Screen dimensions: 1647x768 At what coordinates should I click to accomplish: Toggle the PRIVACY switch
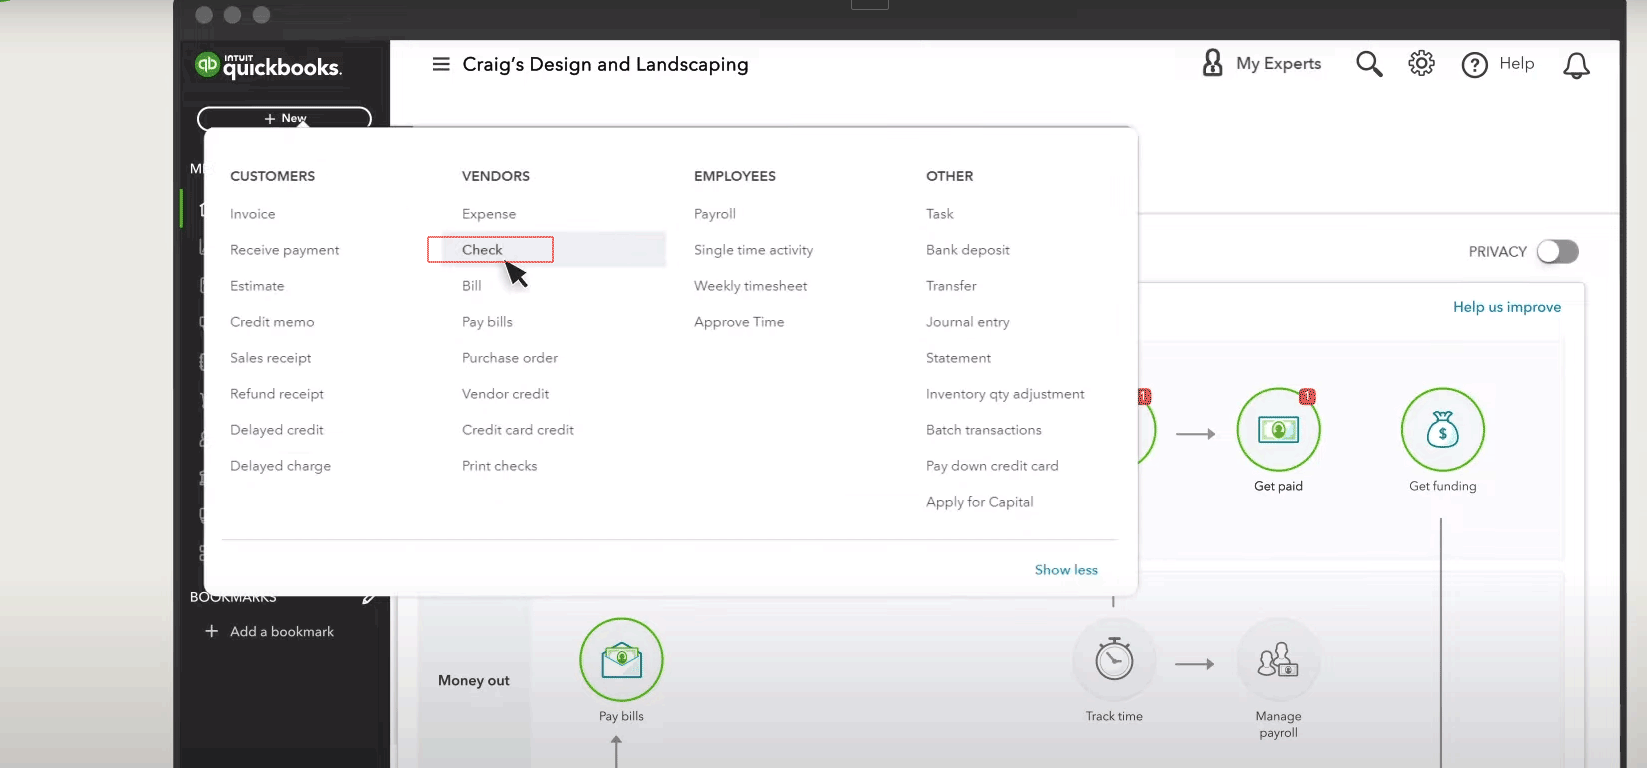tap(1557, 251)
